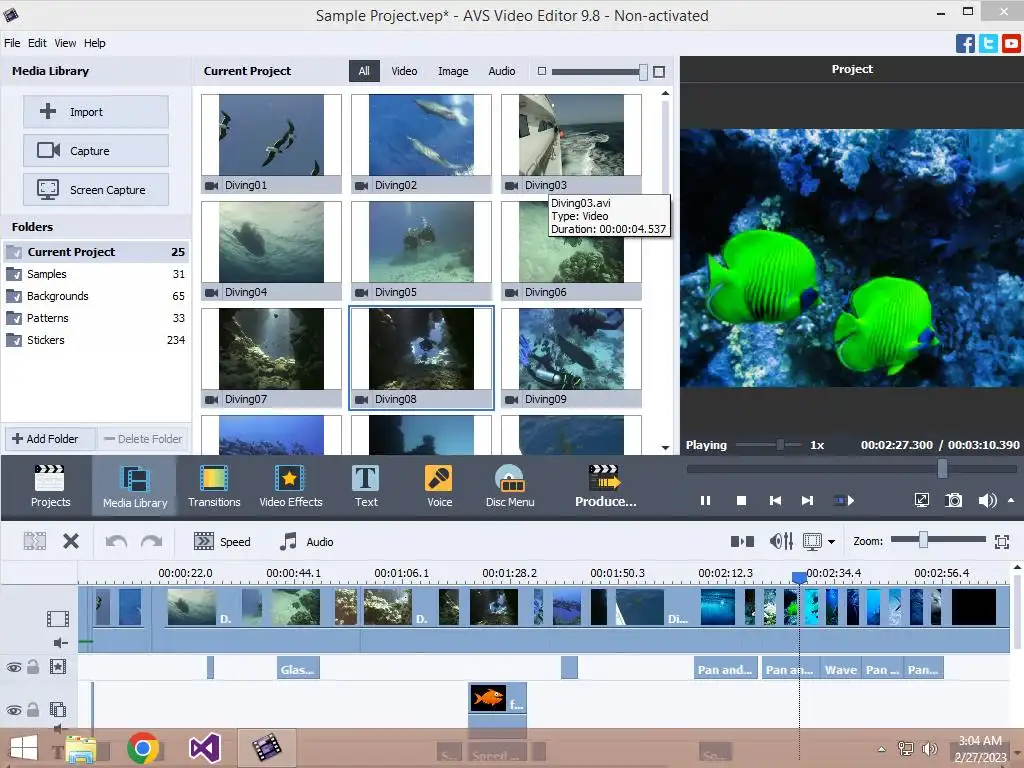Open the audio mixer icon
The height and width of the screenshot is (768, 1024).
781,541
